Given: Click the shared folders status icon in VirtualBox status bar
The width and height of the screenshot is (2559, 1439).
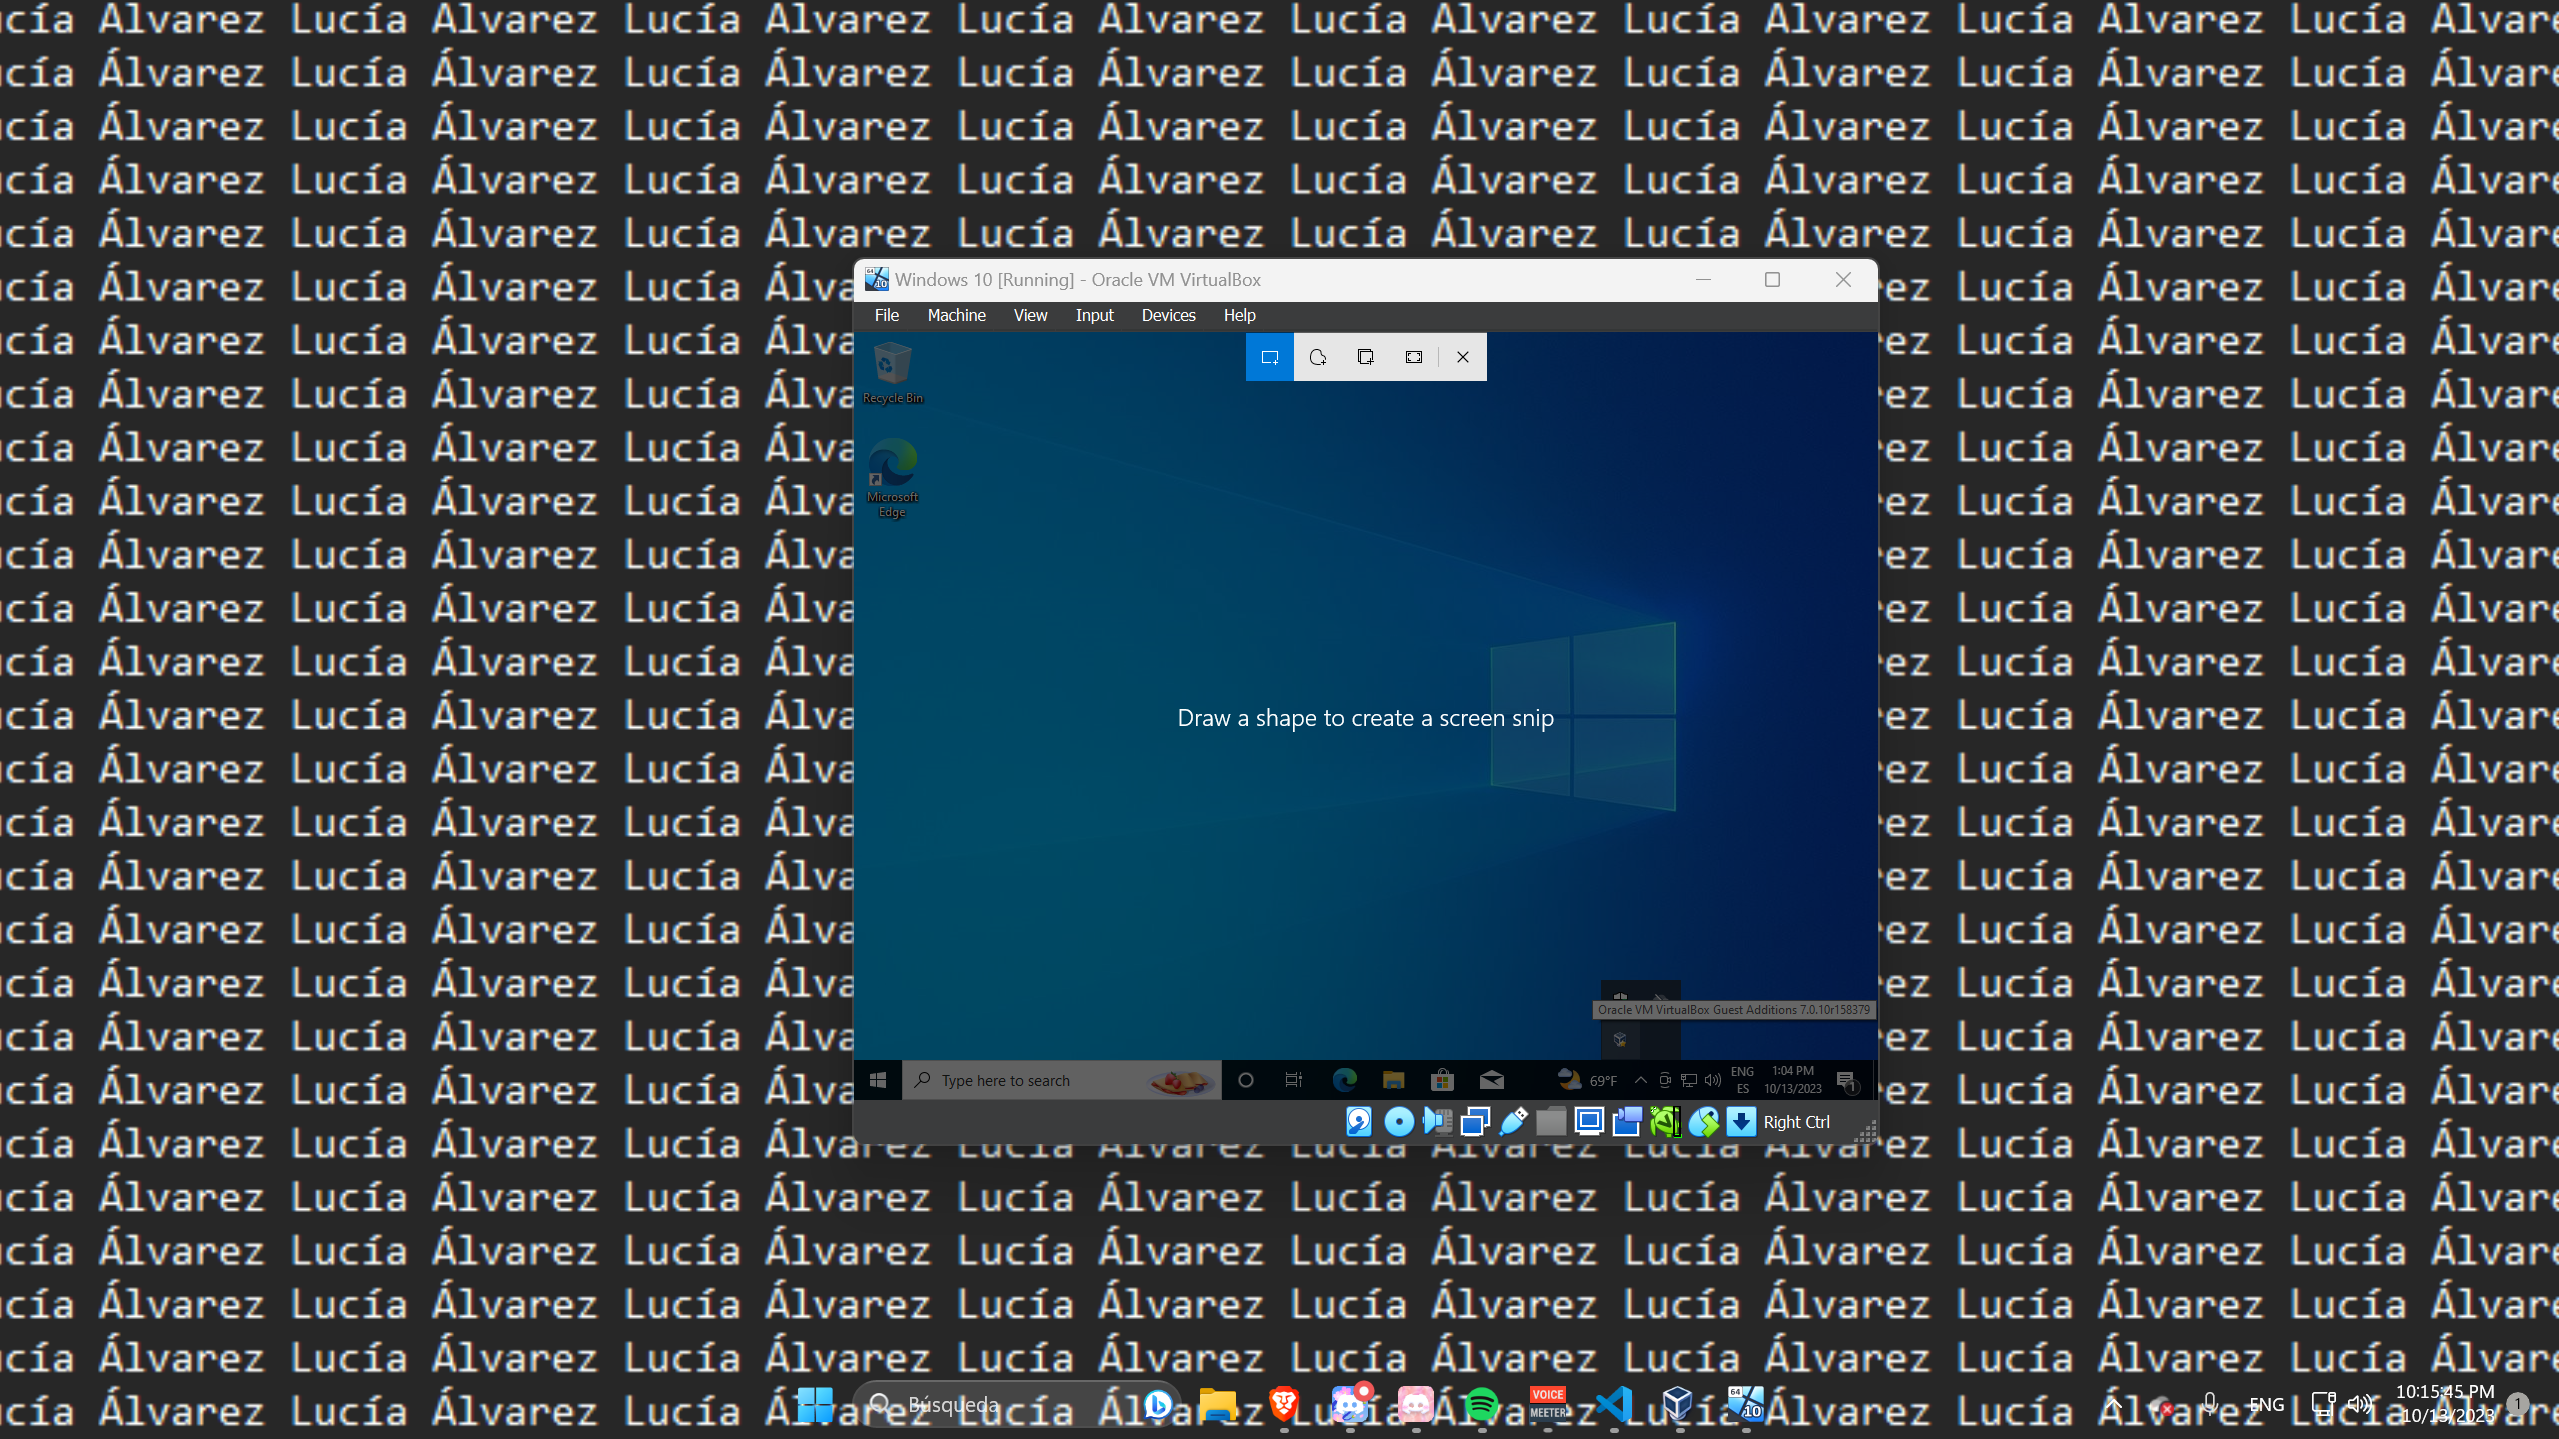Looking at the screenshot, I should [1551, 1122].
